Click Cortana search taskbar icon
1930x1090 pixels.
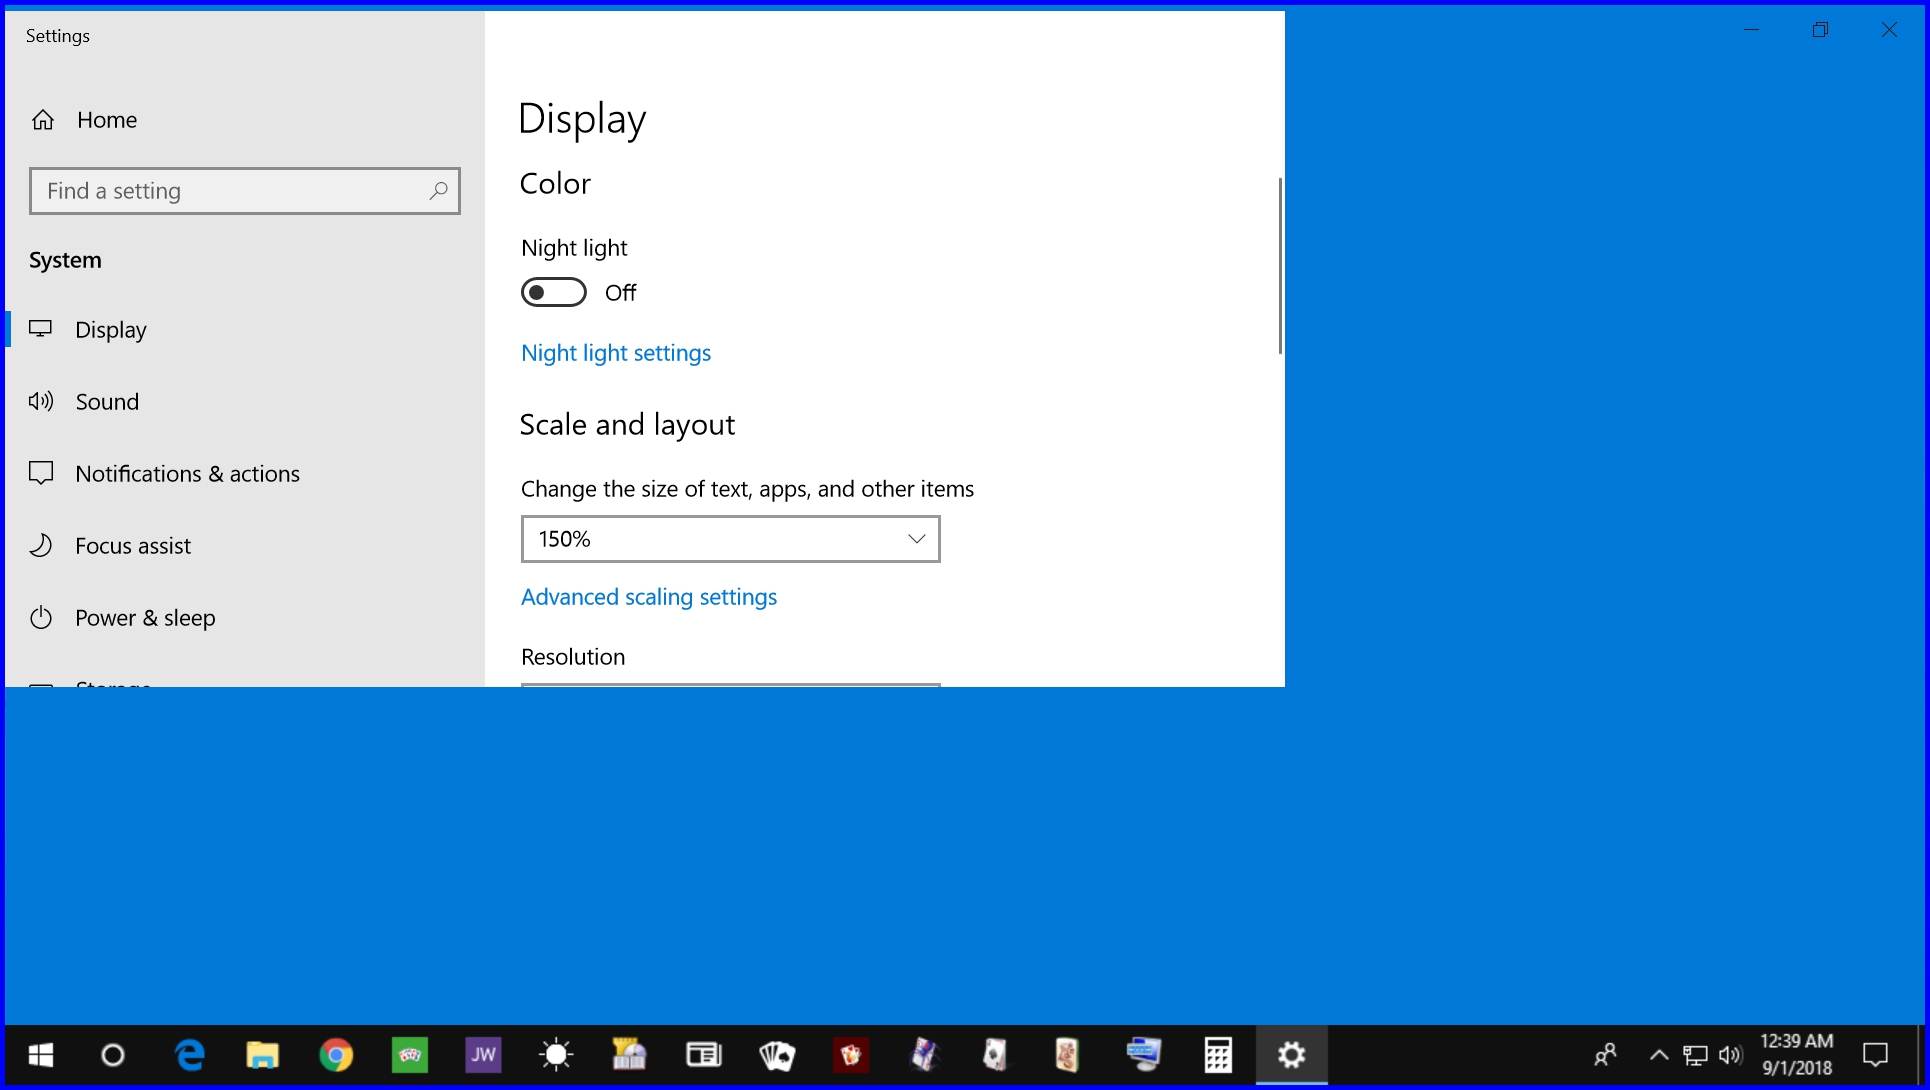tap(113, 1056)
